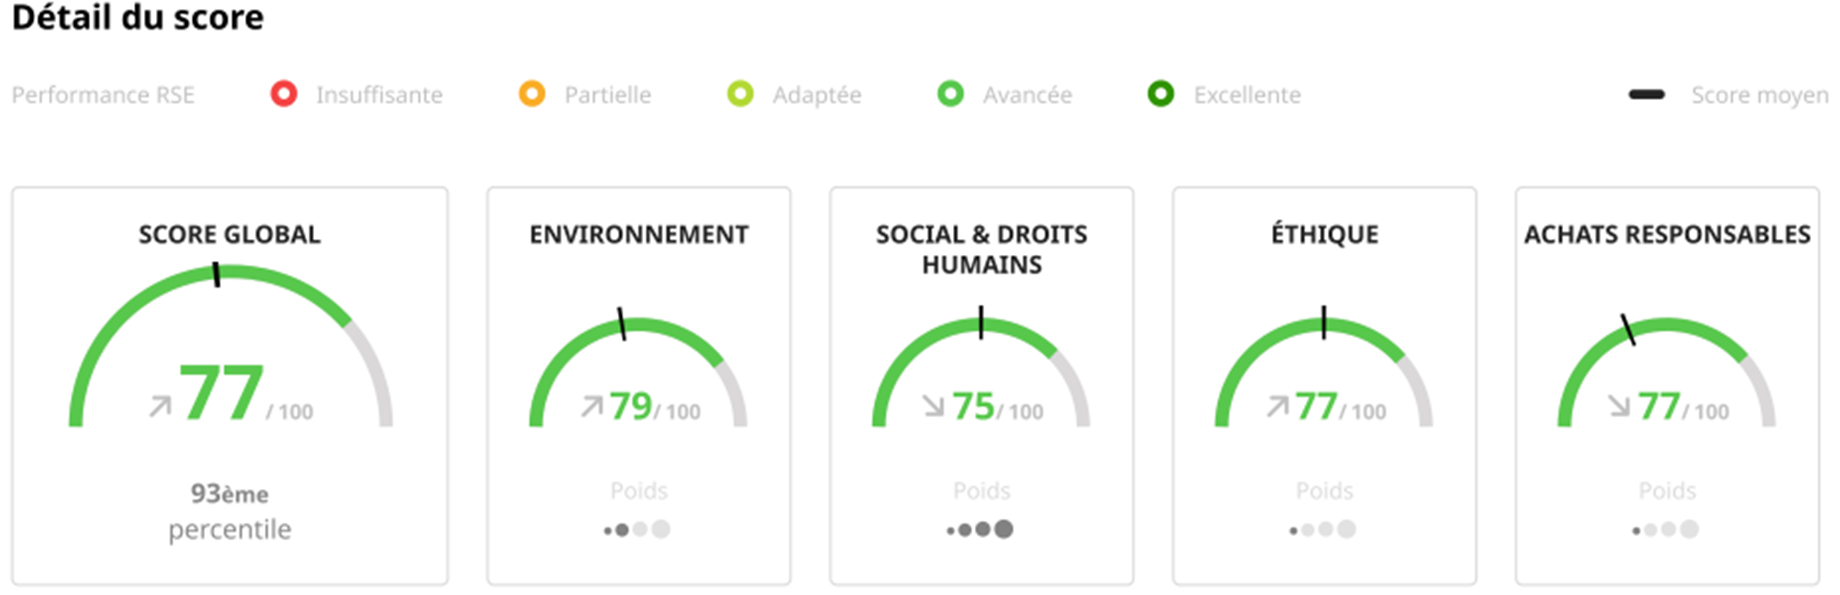
Task: Open the Éthique card heading
Action: pos(1324,234)
